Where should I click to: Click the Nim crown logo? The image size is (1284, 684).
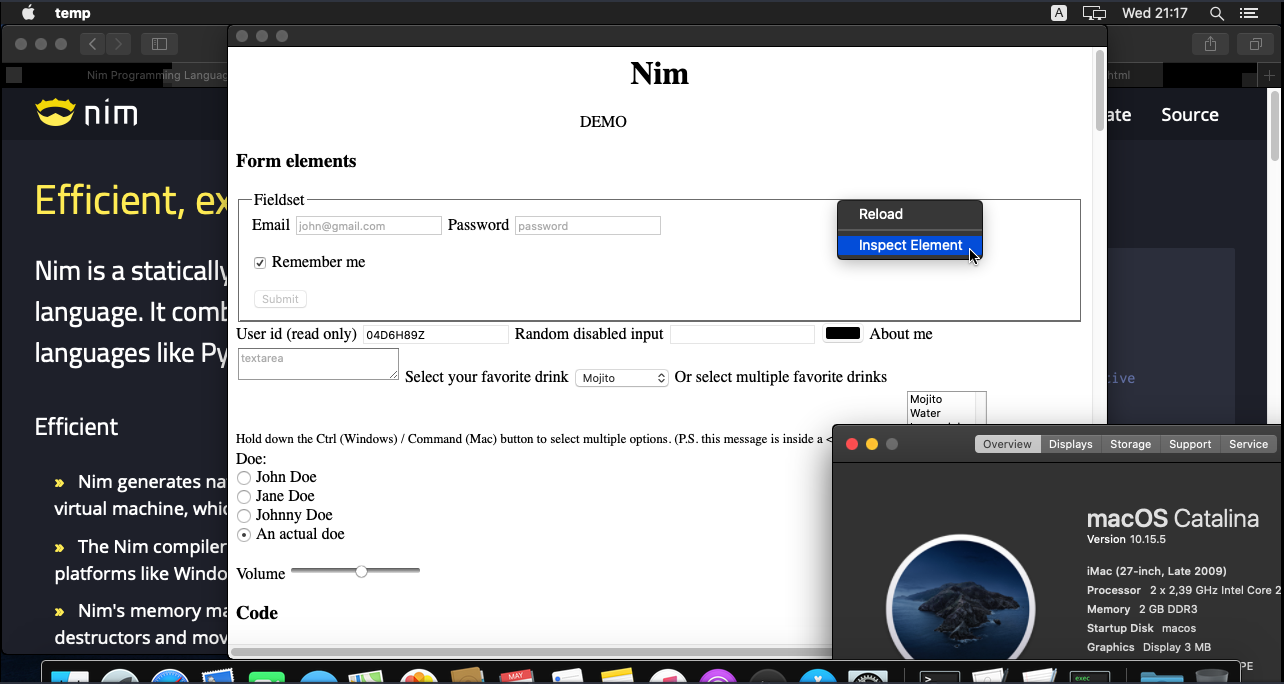(x=55, y=113)
